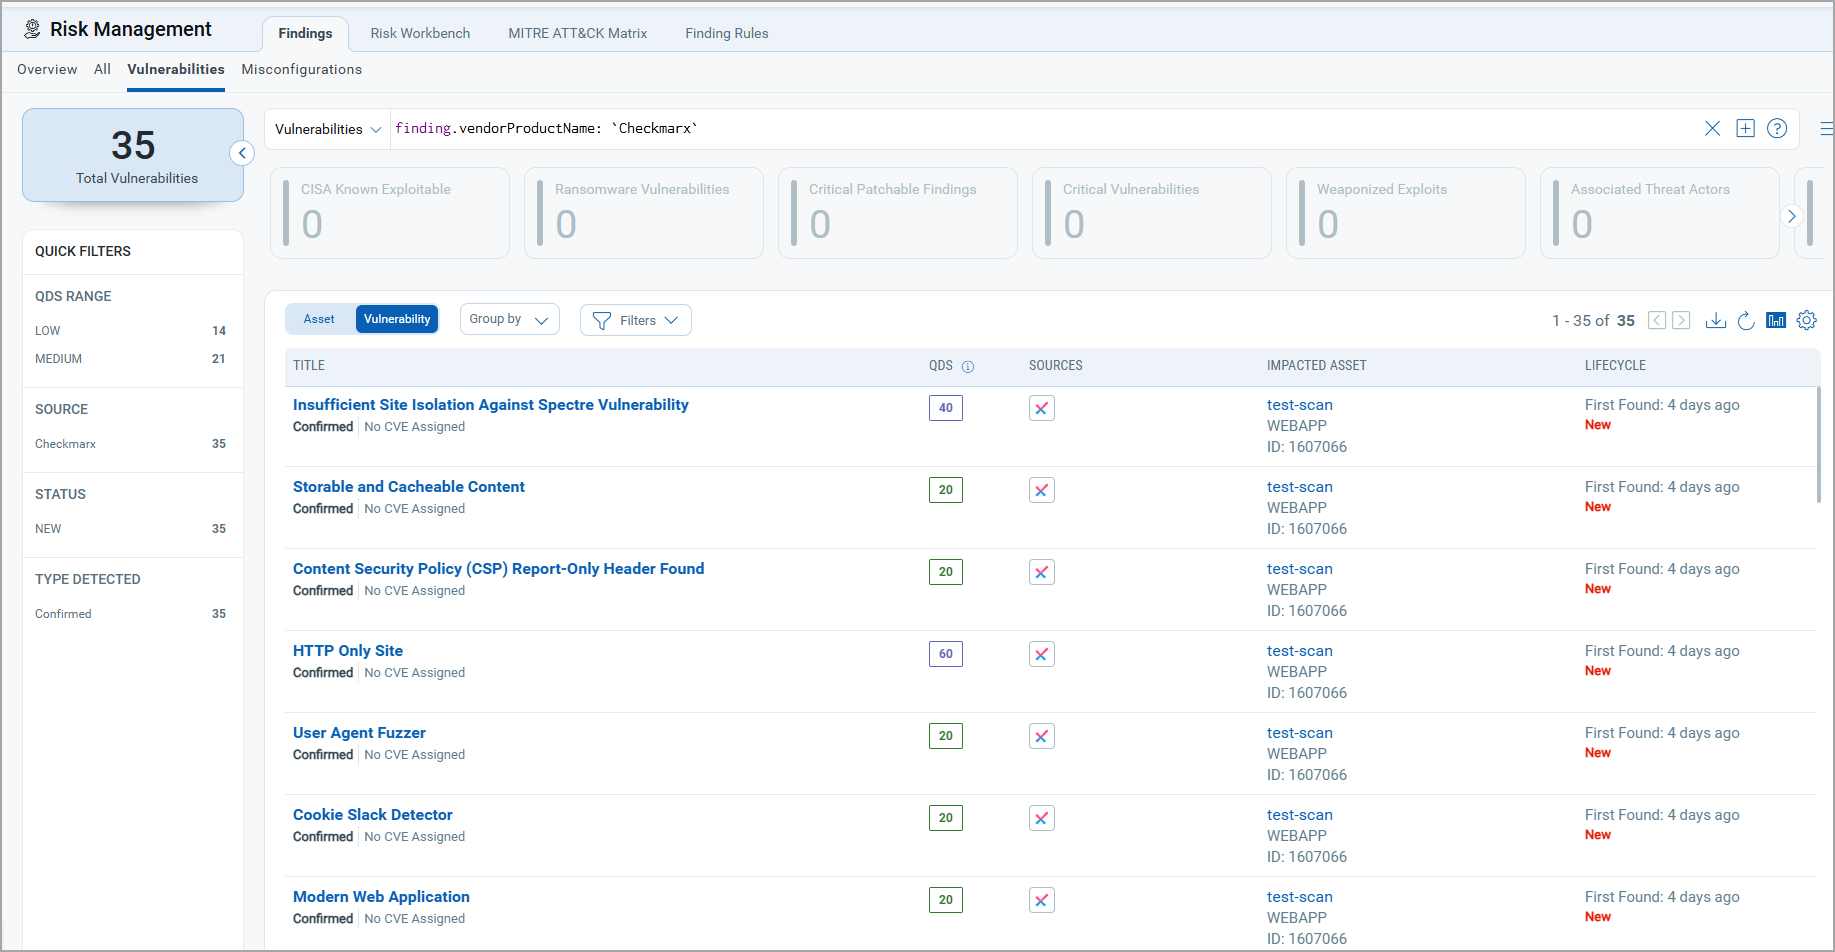Download the vulnerabilities list
This screenshot has height=952, width=1835.
tap(1716, 320)
